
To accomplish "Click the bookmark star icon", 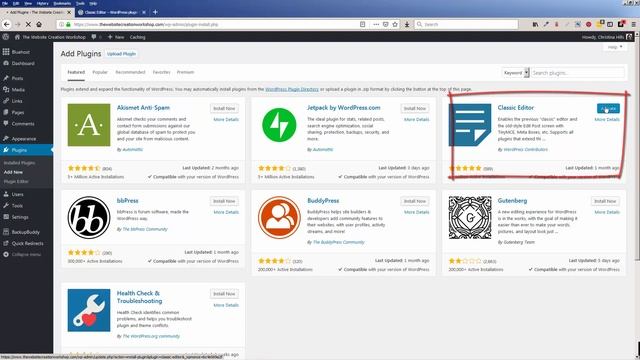I will point(395,24).
